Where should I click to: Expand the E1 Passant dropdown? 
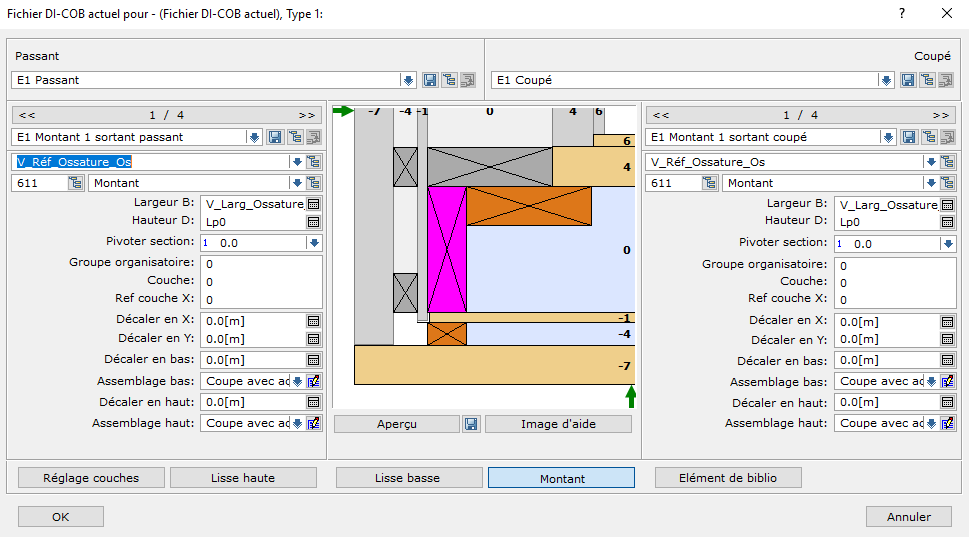point(408,80)
